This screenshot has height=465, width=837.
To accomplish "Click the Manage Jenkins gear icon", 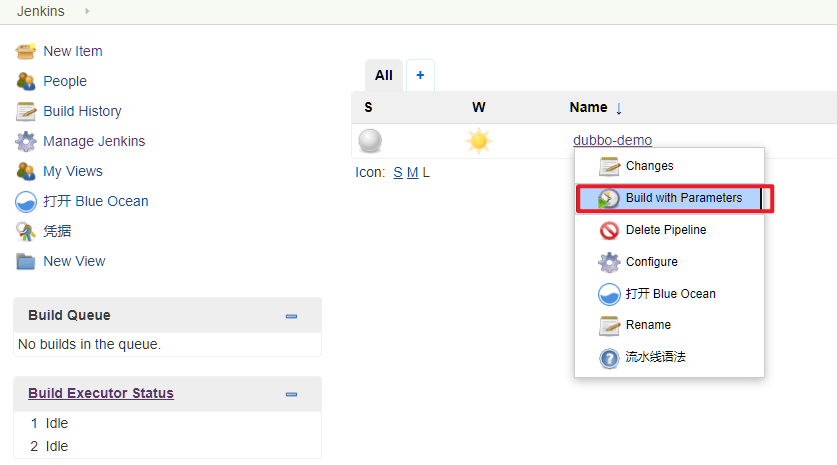I will [x=26, y=141].
